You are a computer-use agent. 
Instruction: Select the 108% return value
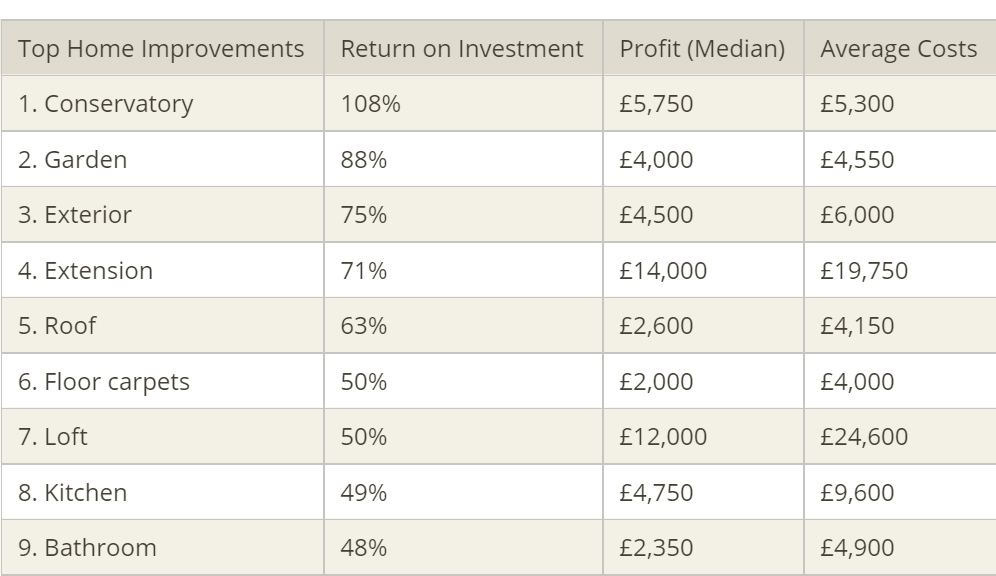370,104
